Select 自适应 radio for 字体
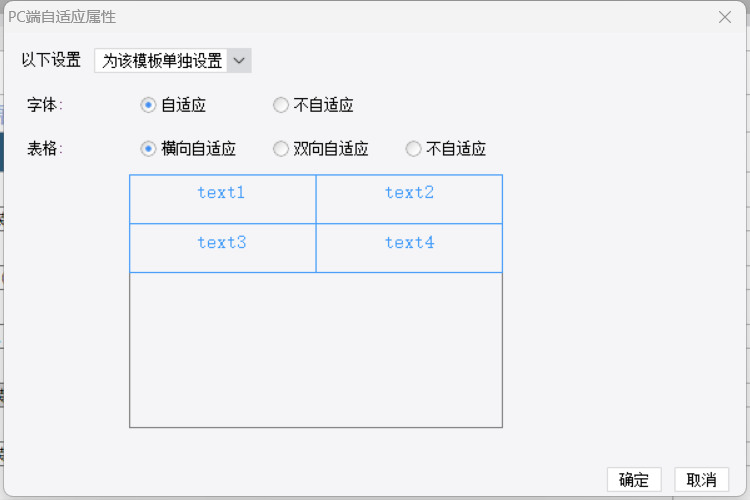 pyautogui.click(x=148, y=105)
